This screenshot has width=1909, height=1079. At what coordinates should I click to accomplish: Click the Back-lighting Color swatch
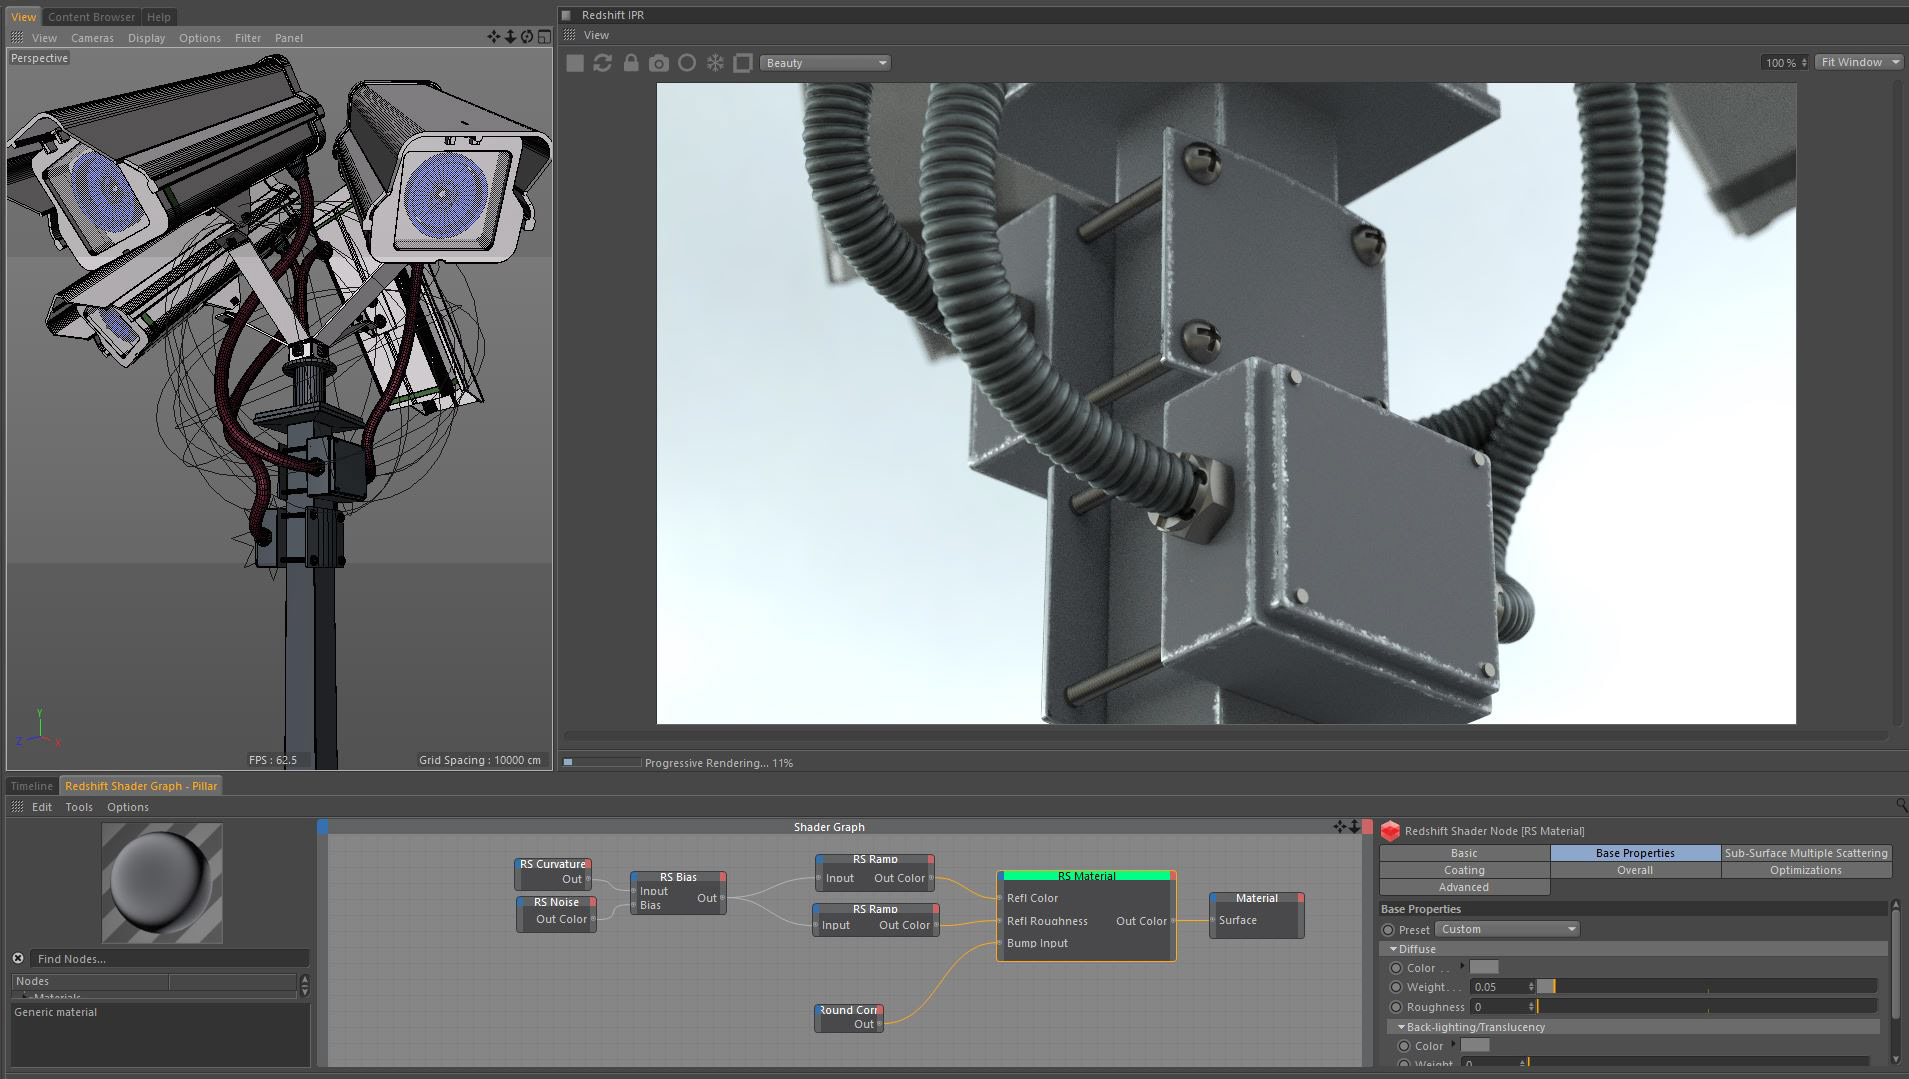coord(1475,1045)
